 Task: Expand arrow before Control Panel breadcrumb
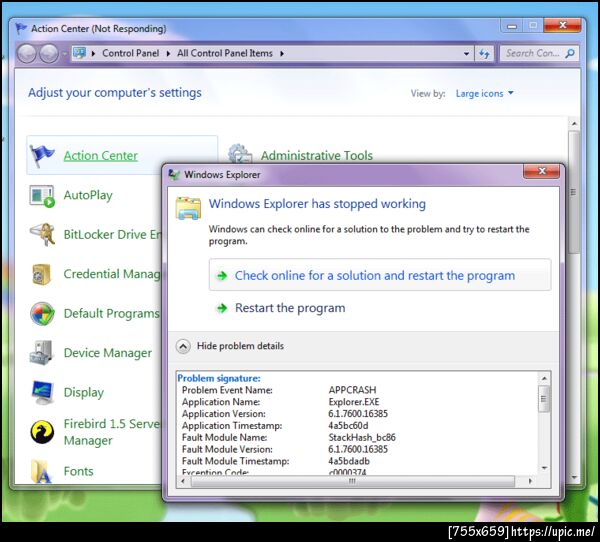[x=93, y=54]
